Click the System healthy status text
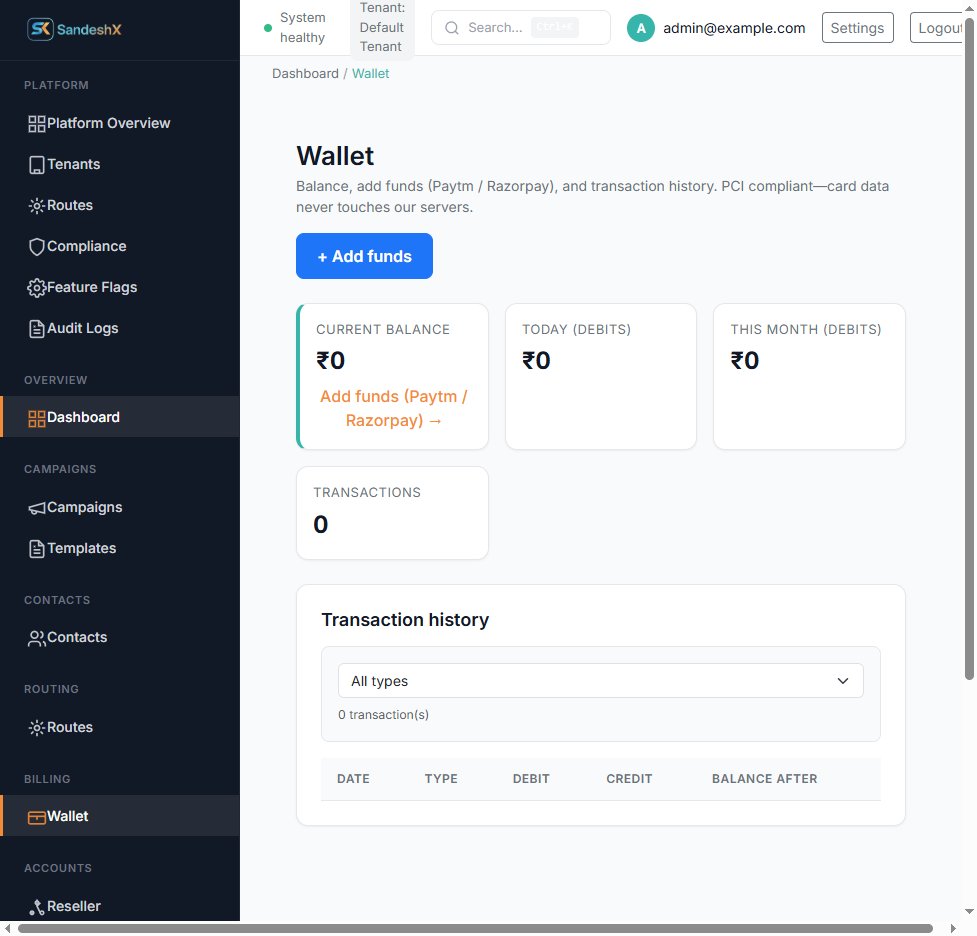 click(x=302, y=27)
